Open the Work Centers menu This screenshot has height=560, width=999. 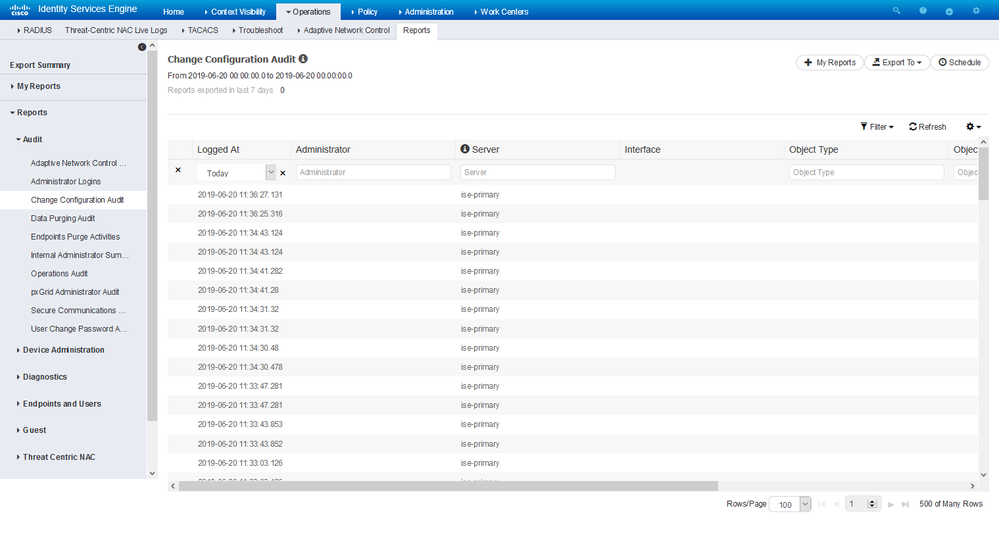pyautogui.click(x=501, y=11)
